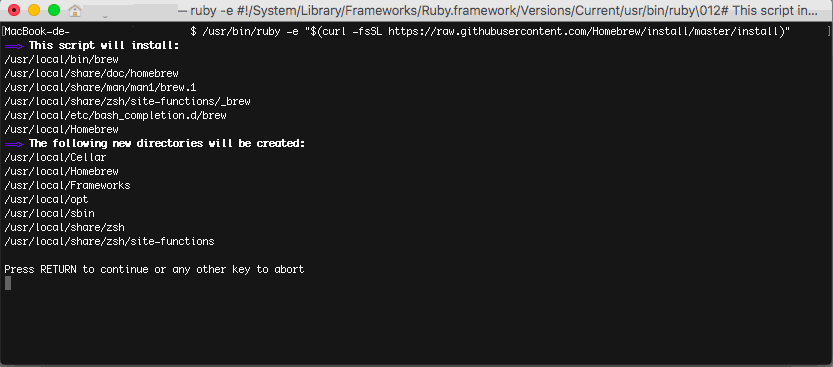Click the /usr/local/etc/bash_completion.d/brew path
This screenshot has width=833, height=367.
[115, 115]
